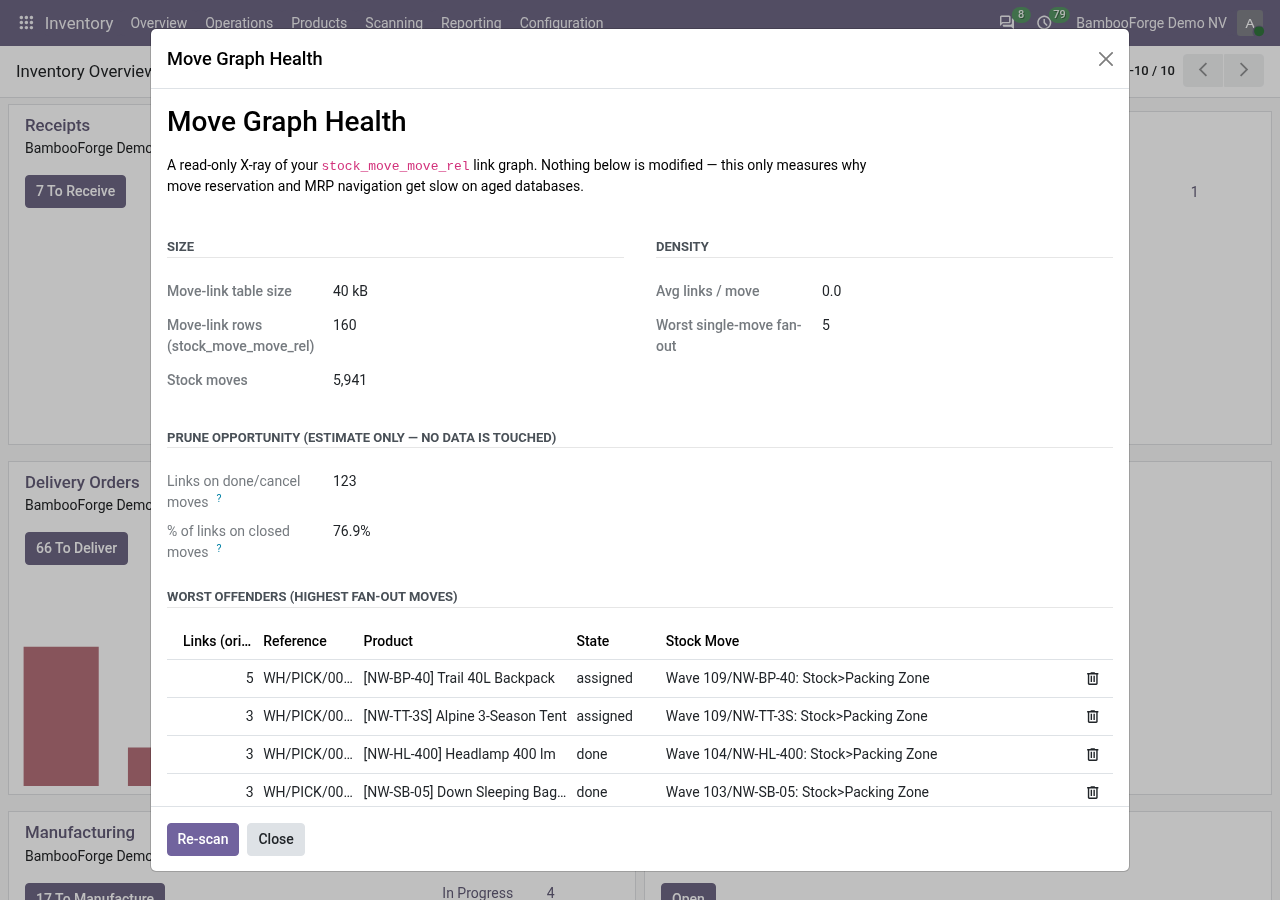The image size is (1280, 900).
Task: Click the pager text 10 / 10
Action: click(x=1153, y=71)
